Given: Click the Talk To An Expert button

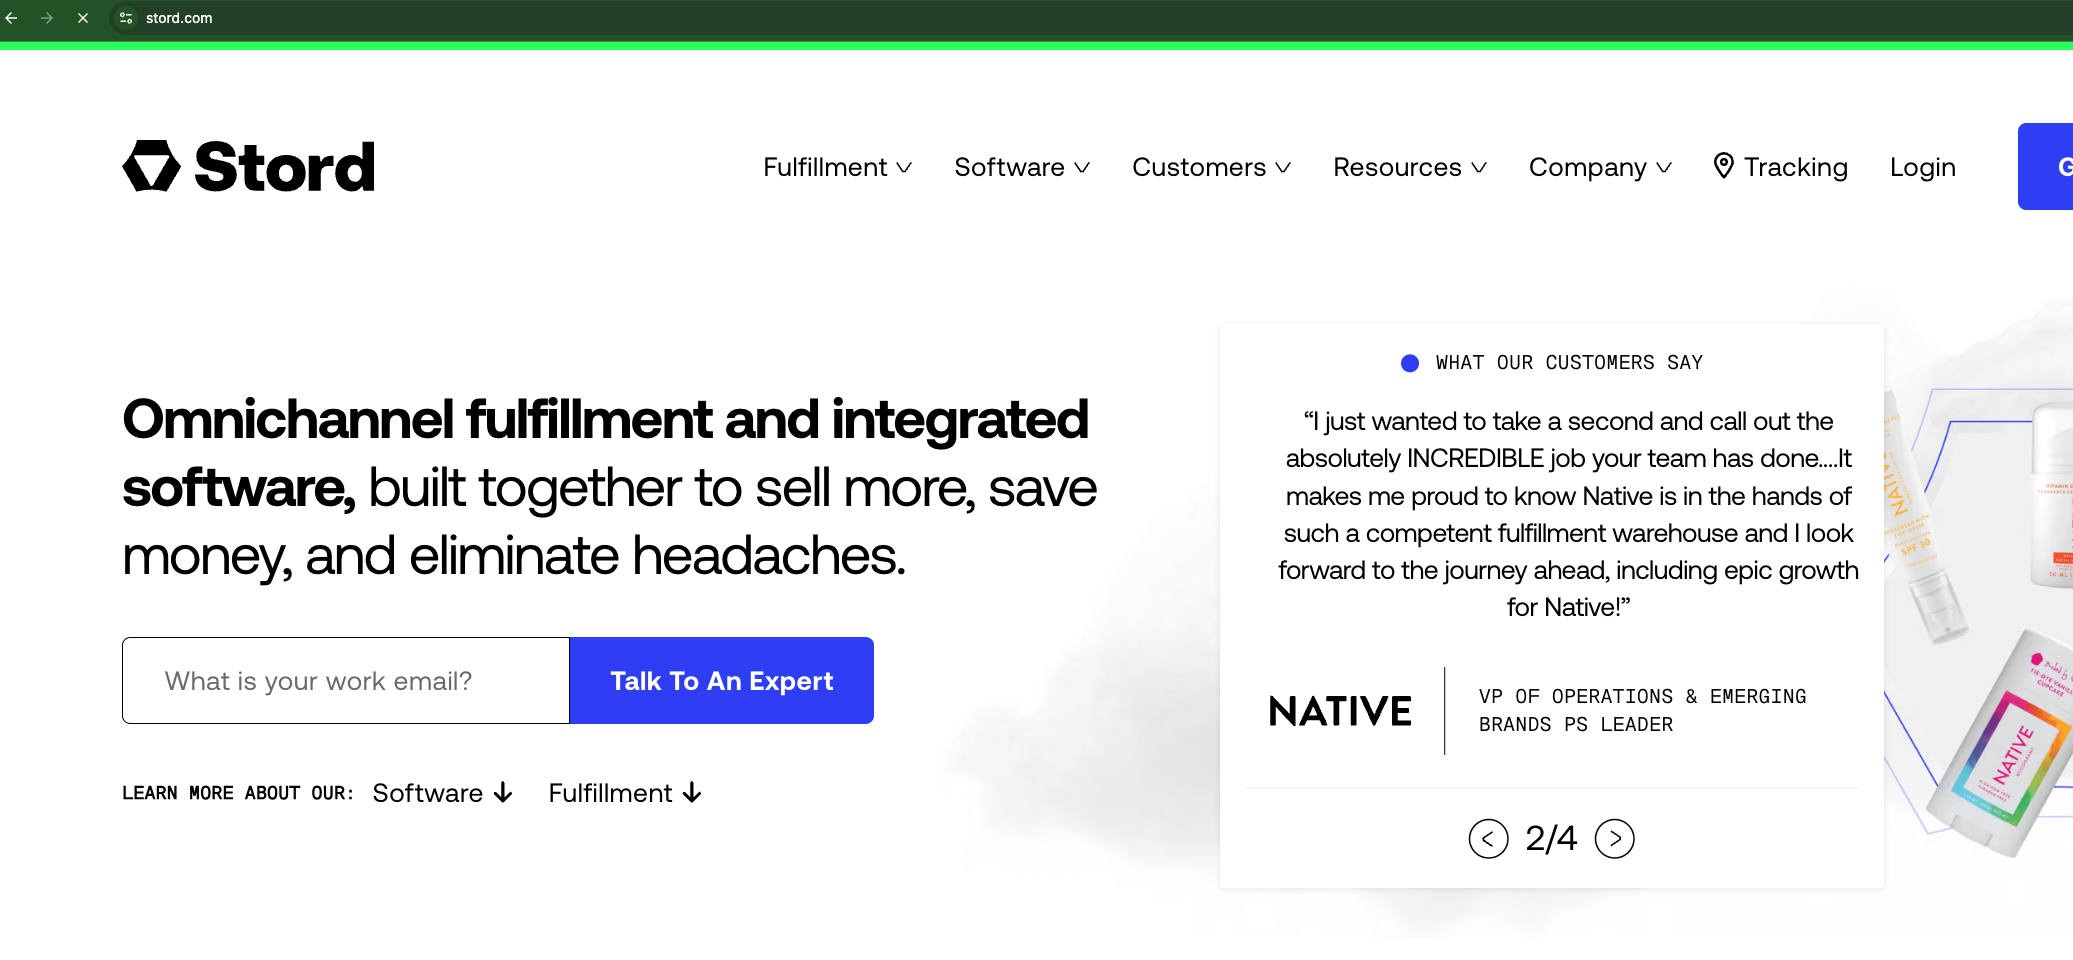Looking at the screenshot, I should pyautogui.click(x=721, y=681).
